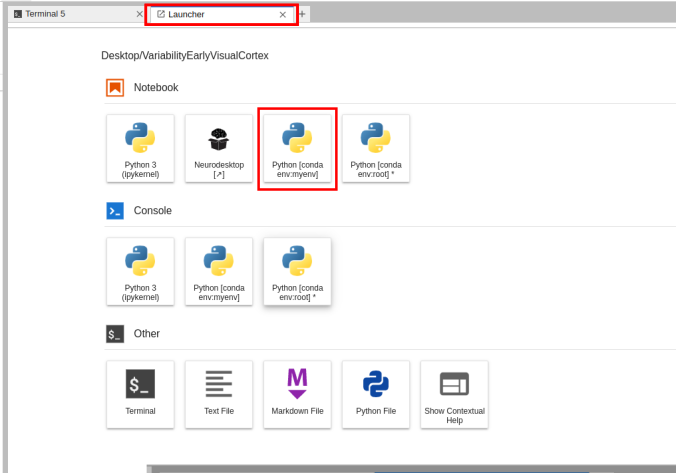Image resolution: width=676 pixels, height=473 pixels.
Task: Click the Console section header icon
Action: click(x=115, y=211)
